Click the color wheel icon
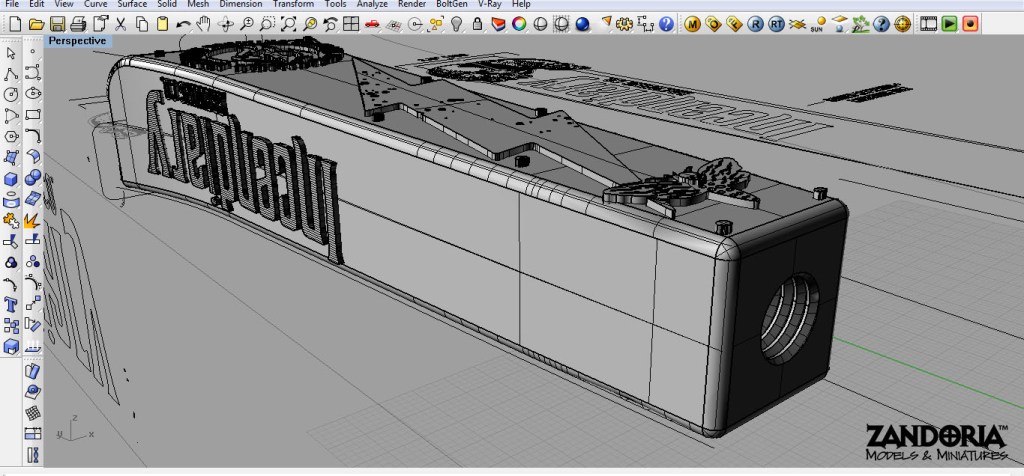Viewport: 1024px width, 476px height. click(519, 22)
